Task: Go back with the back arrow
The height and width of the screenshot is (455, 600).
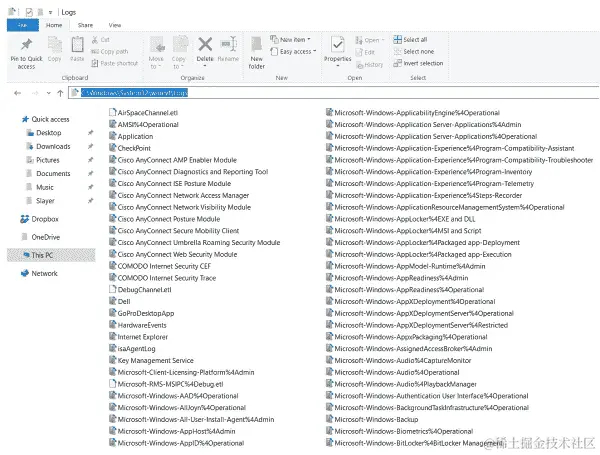Action: click(17, 93)
